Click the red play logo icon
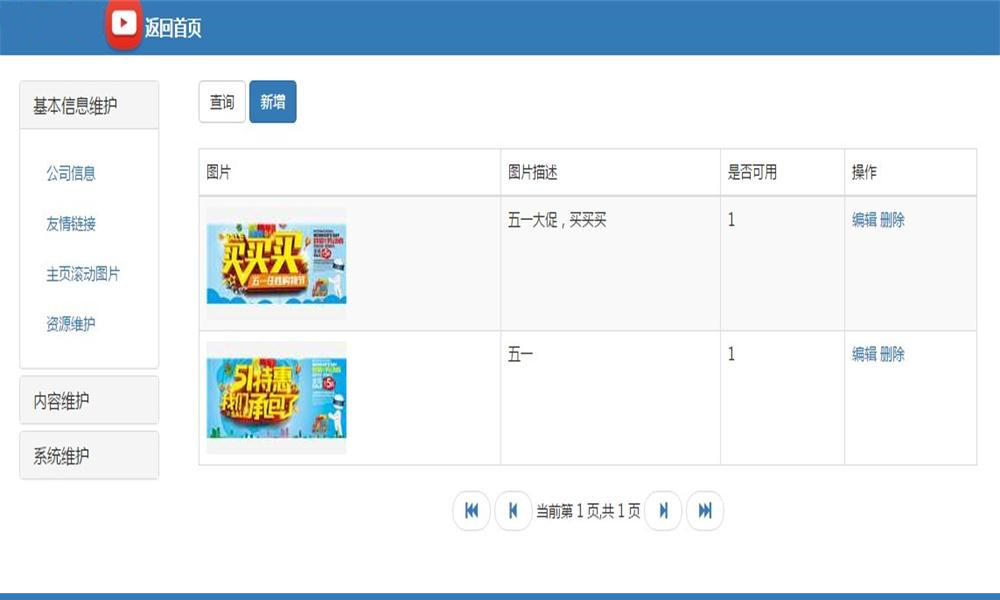 [124, 24]
